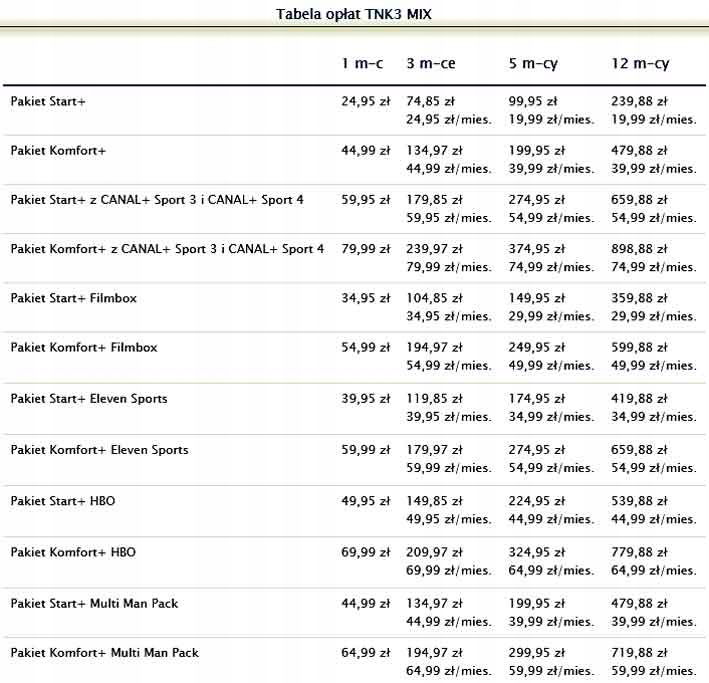The height and width of the screenshot is (683, 709).
Task: Click the 'Pakiet Komfort+' row label
Action: click(x=58, y=150)
